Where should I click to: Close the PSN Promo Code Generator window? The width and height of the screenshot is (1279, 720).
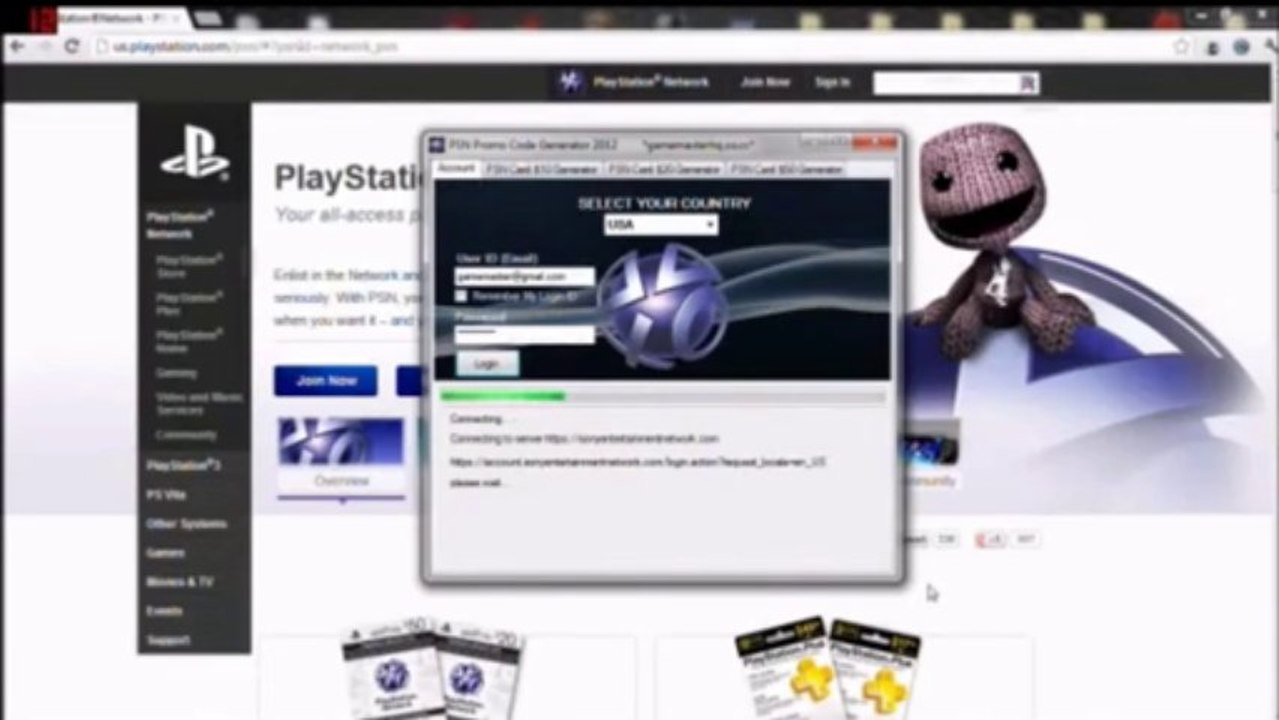pos(877,144)
